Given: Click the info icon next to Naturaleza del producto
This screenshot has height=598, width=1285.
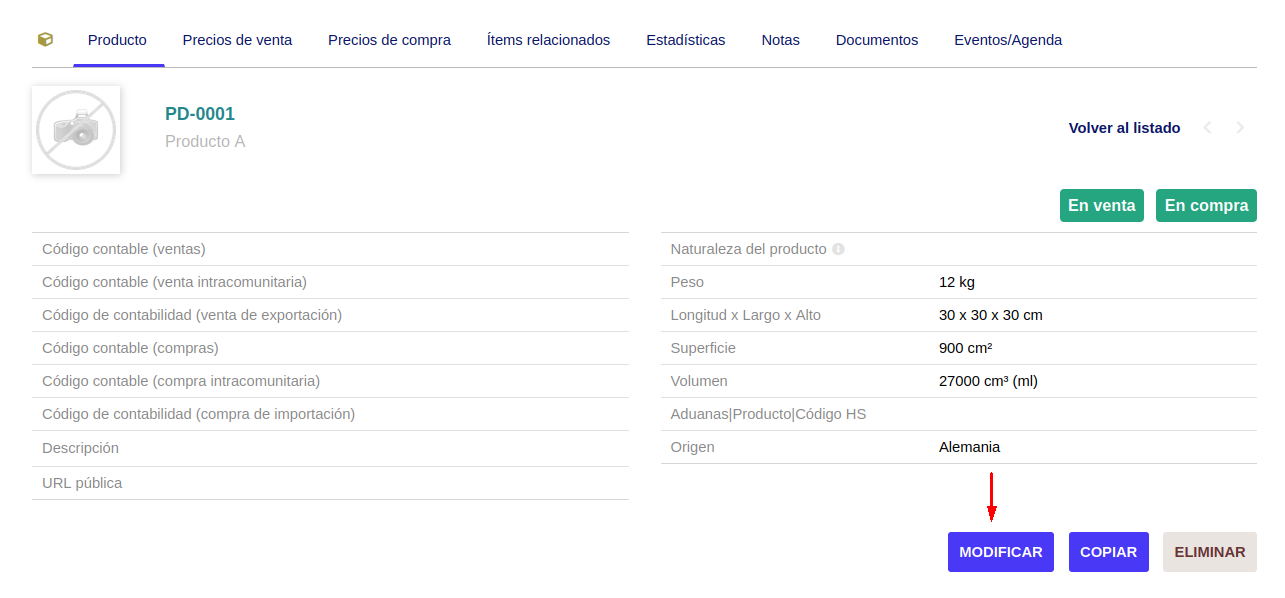Looking at the screenshot, I should click(x=837, y=248).
